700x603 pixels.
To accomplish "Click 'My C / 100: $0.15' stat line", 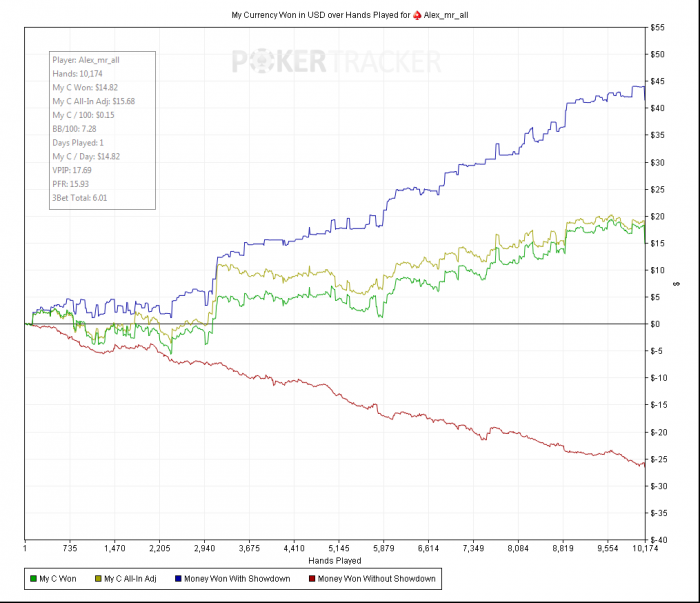I will tap(83, 115).
